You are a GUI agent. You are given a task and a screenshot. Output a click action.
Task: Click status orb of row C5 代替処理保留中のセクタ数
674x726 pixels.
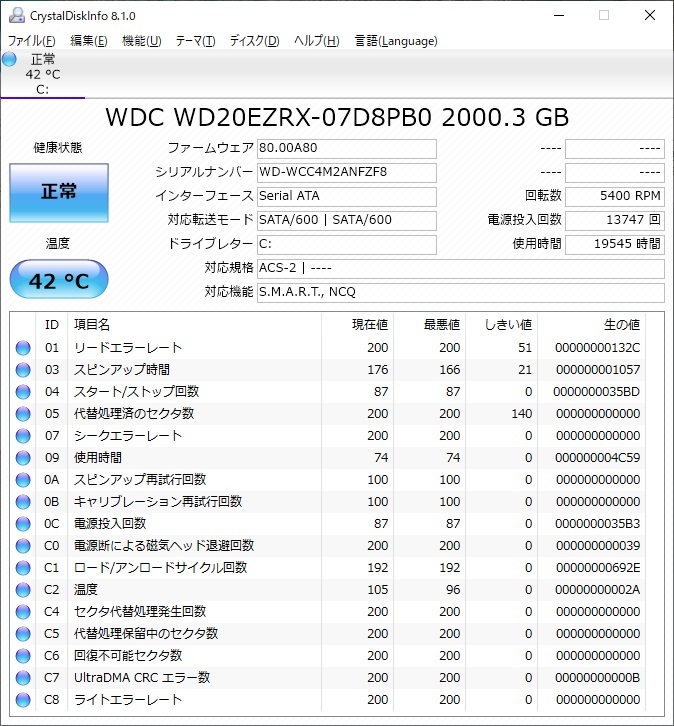coord(23,634)
